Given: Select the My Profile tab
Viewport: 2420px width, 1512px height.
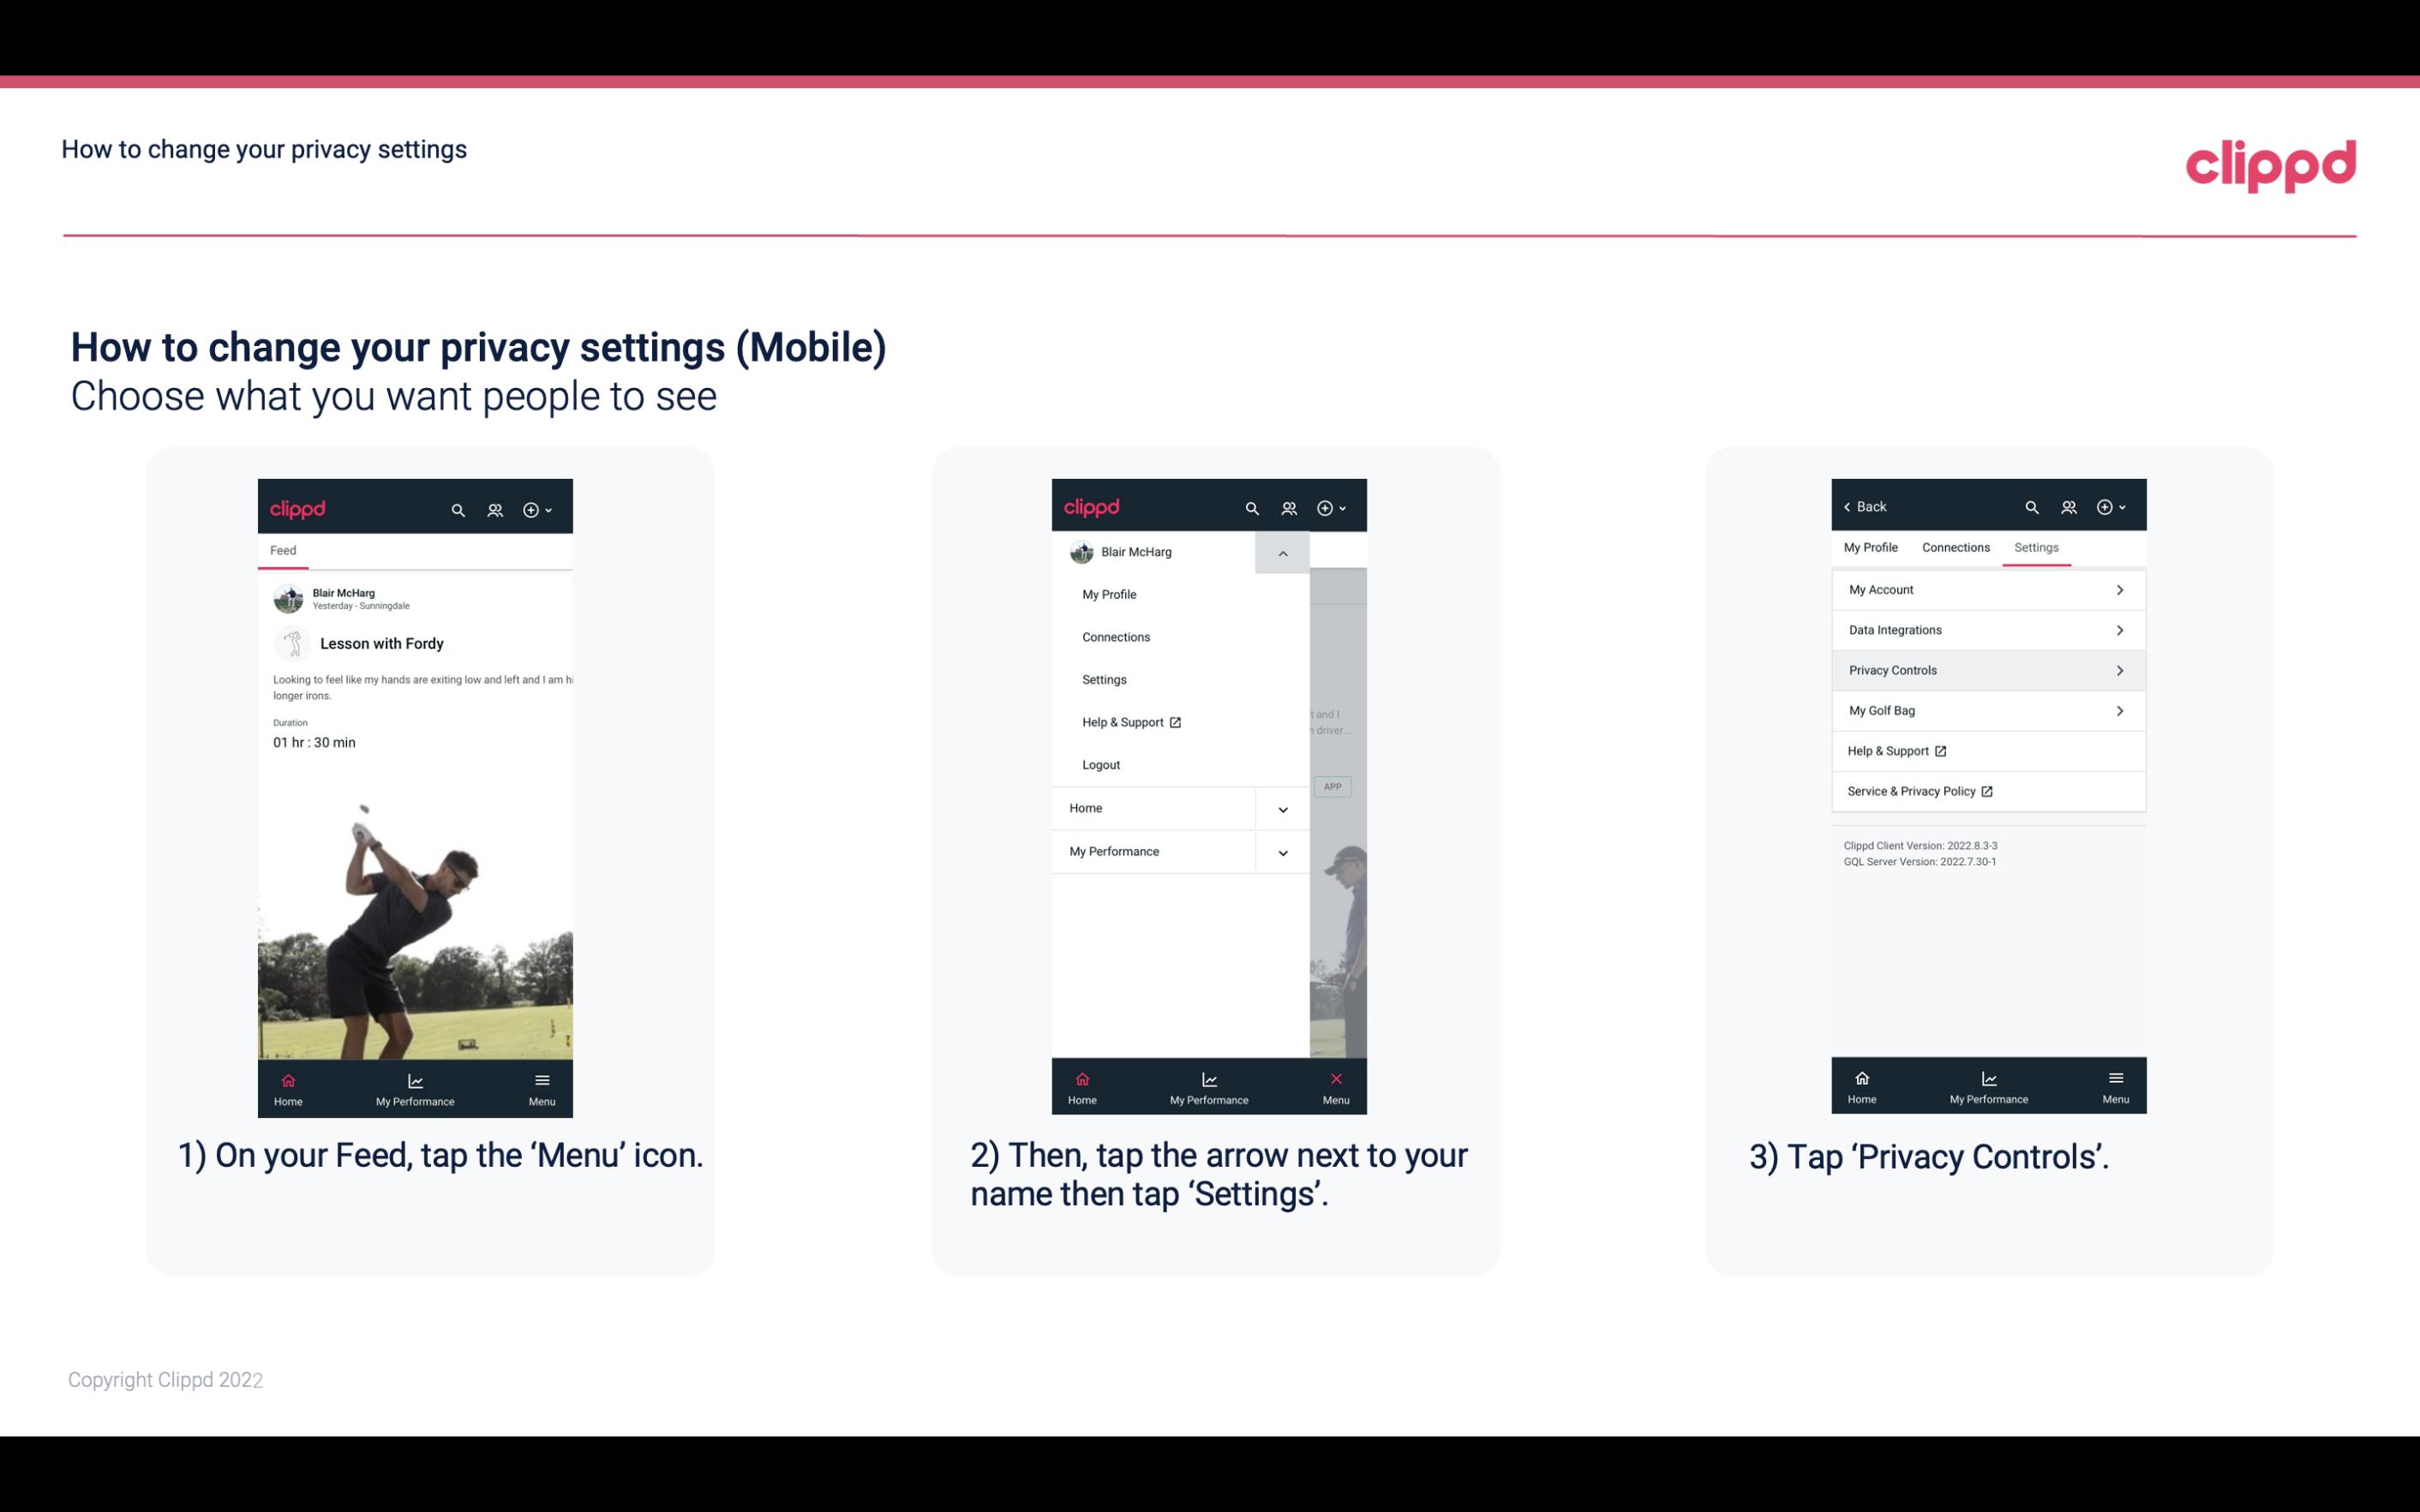Looking at the screenshot, I should pos(1873,547).
